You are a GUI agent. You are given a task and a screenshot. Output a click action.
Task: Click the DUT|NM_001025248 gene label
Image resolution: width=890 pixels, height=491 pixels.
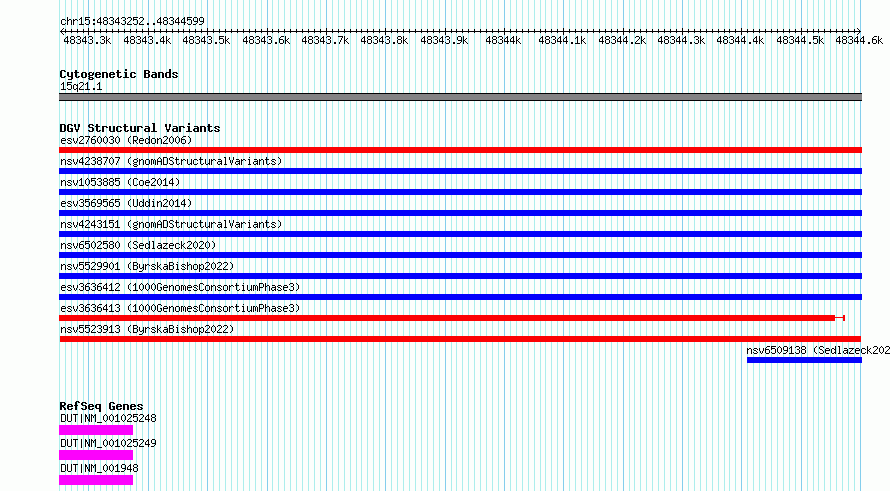point(108,418)
